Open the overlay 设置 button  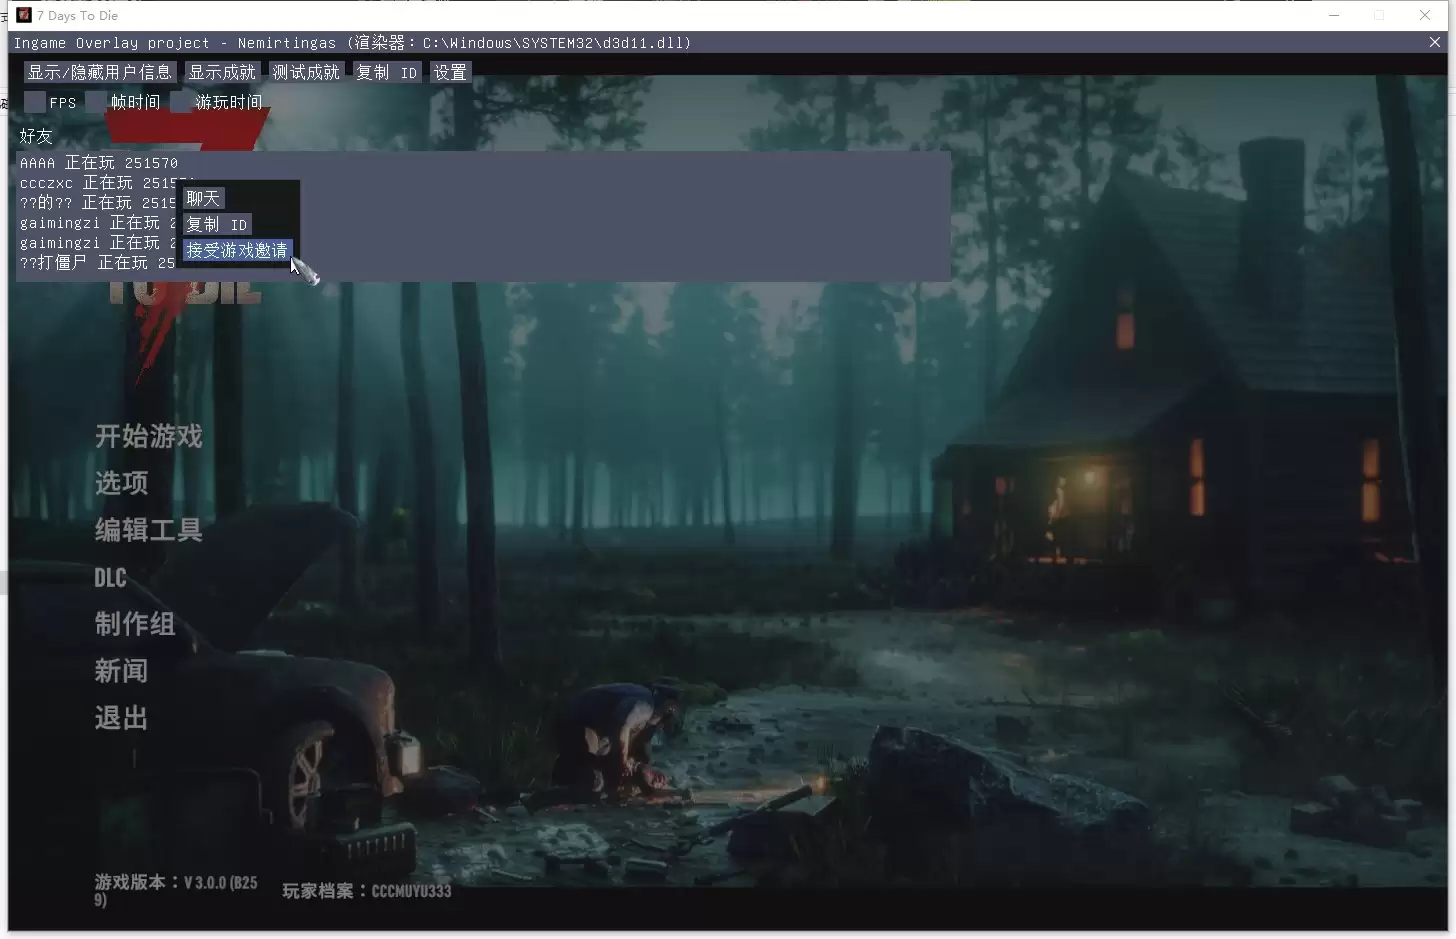(450, 72)
